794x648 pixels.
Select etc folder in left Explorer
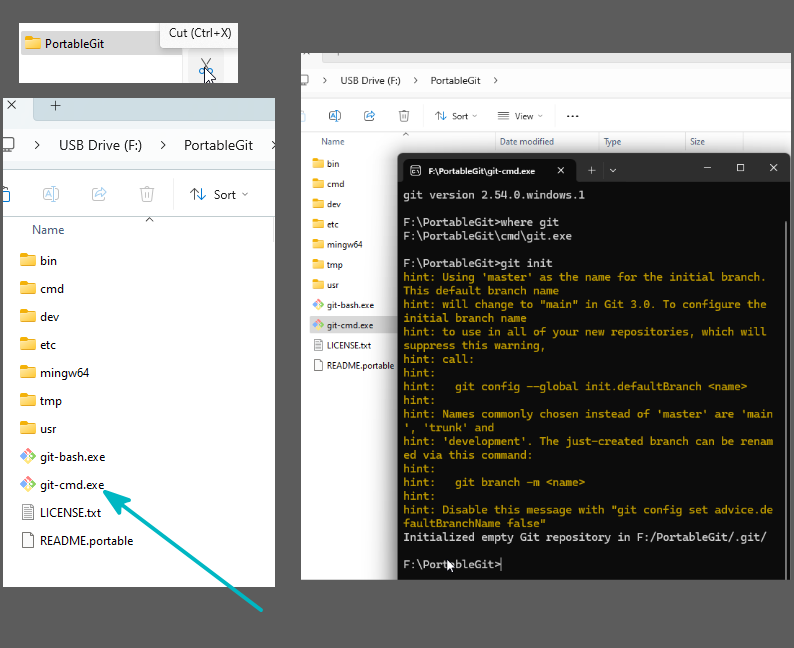(38, 345)
